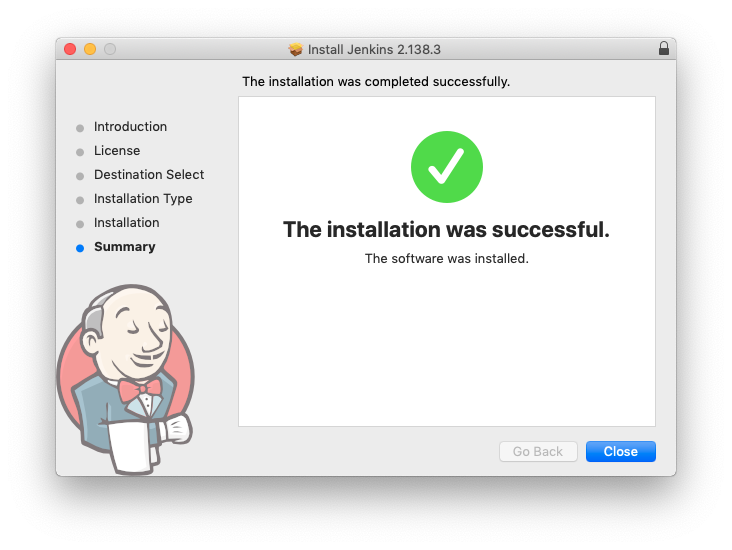Click 'The installation was successful.' heading
This screenshot has height=550, width=732.
point(446,230)
